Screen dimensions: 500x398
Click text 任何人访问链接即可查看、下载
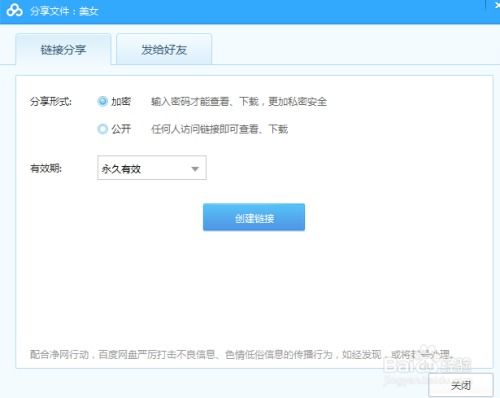[219, 129]
